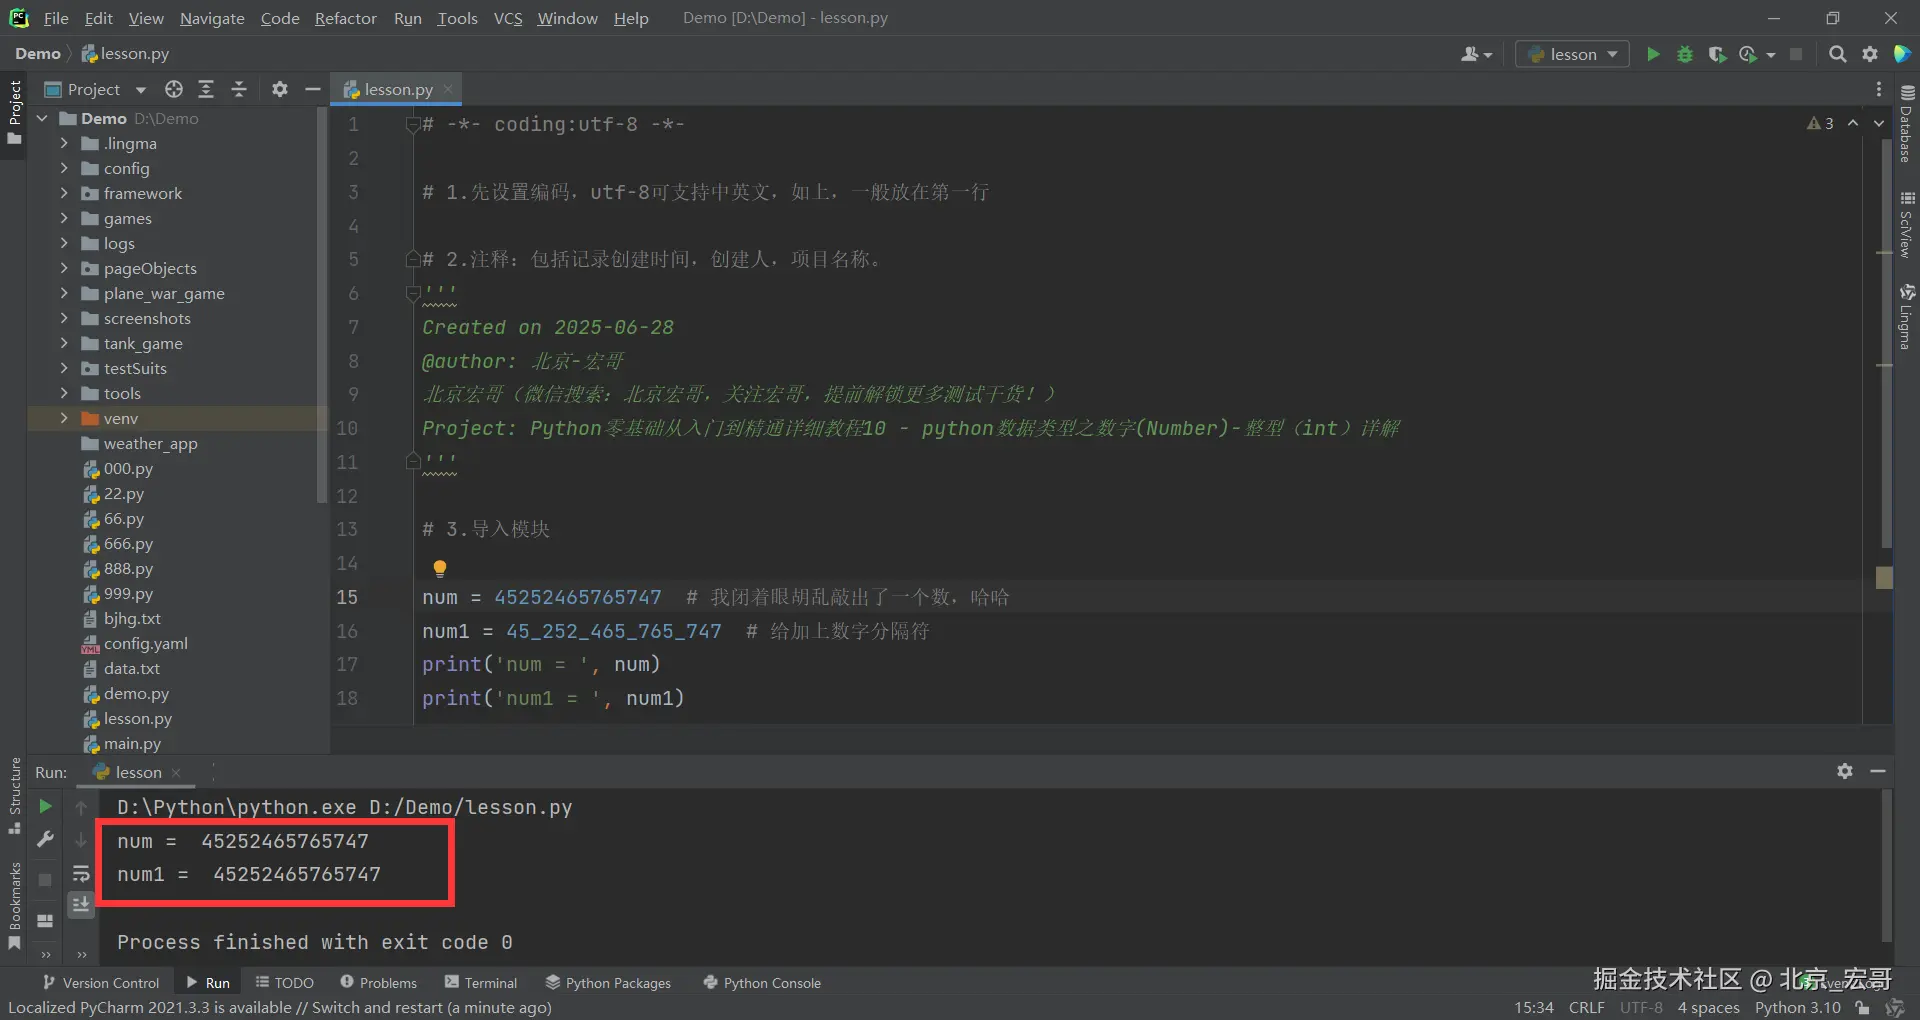Click the locate-file target icon in Project panel
The height and width of the screenshot is (1020, 1920).
(x=174, y=89)
